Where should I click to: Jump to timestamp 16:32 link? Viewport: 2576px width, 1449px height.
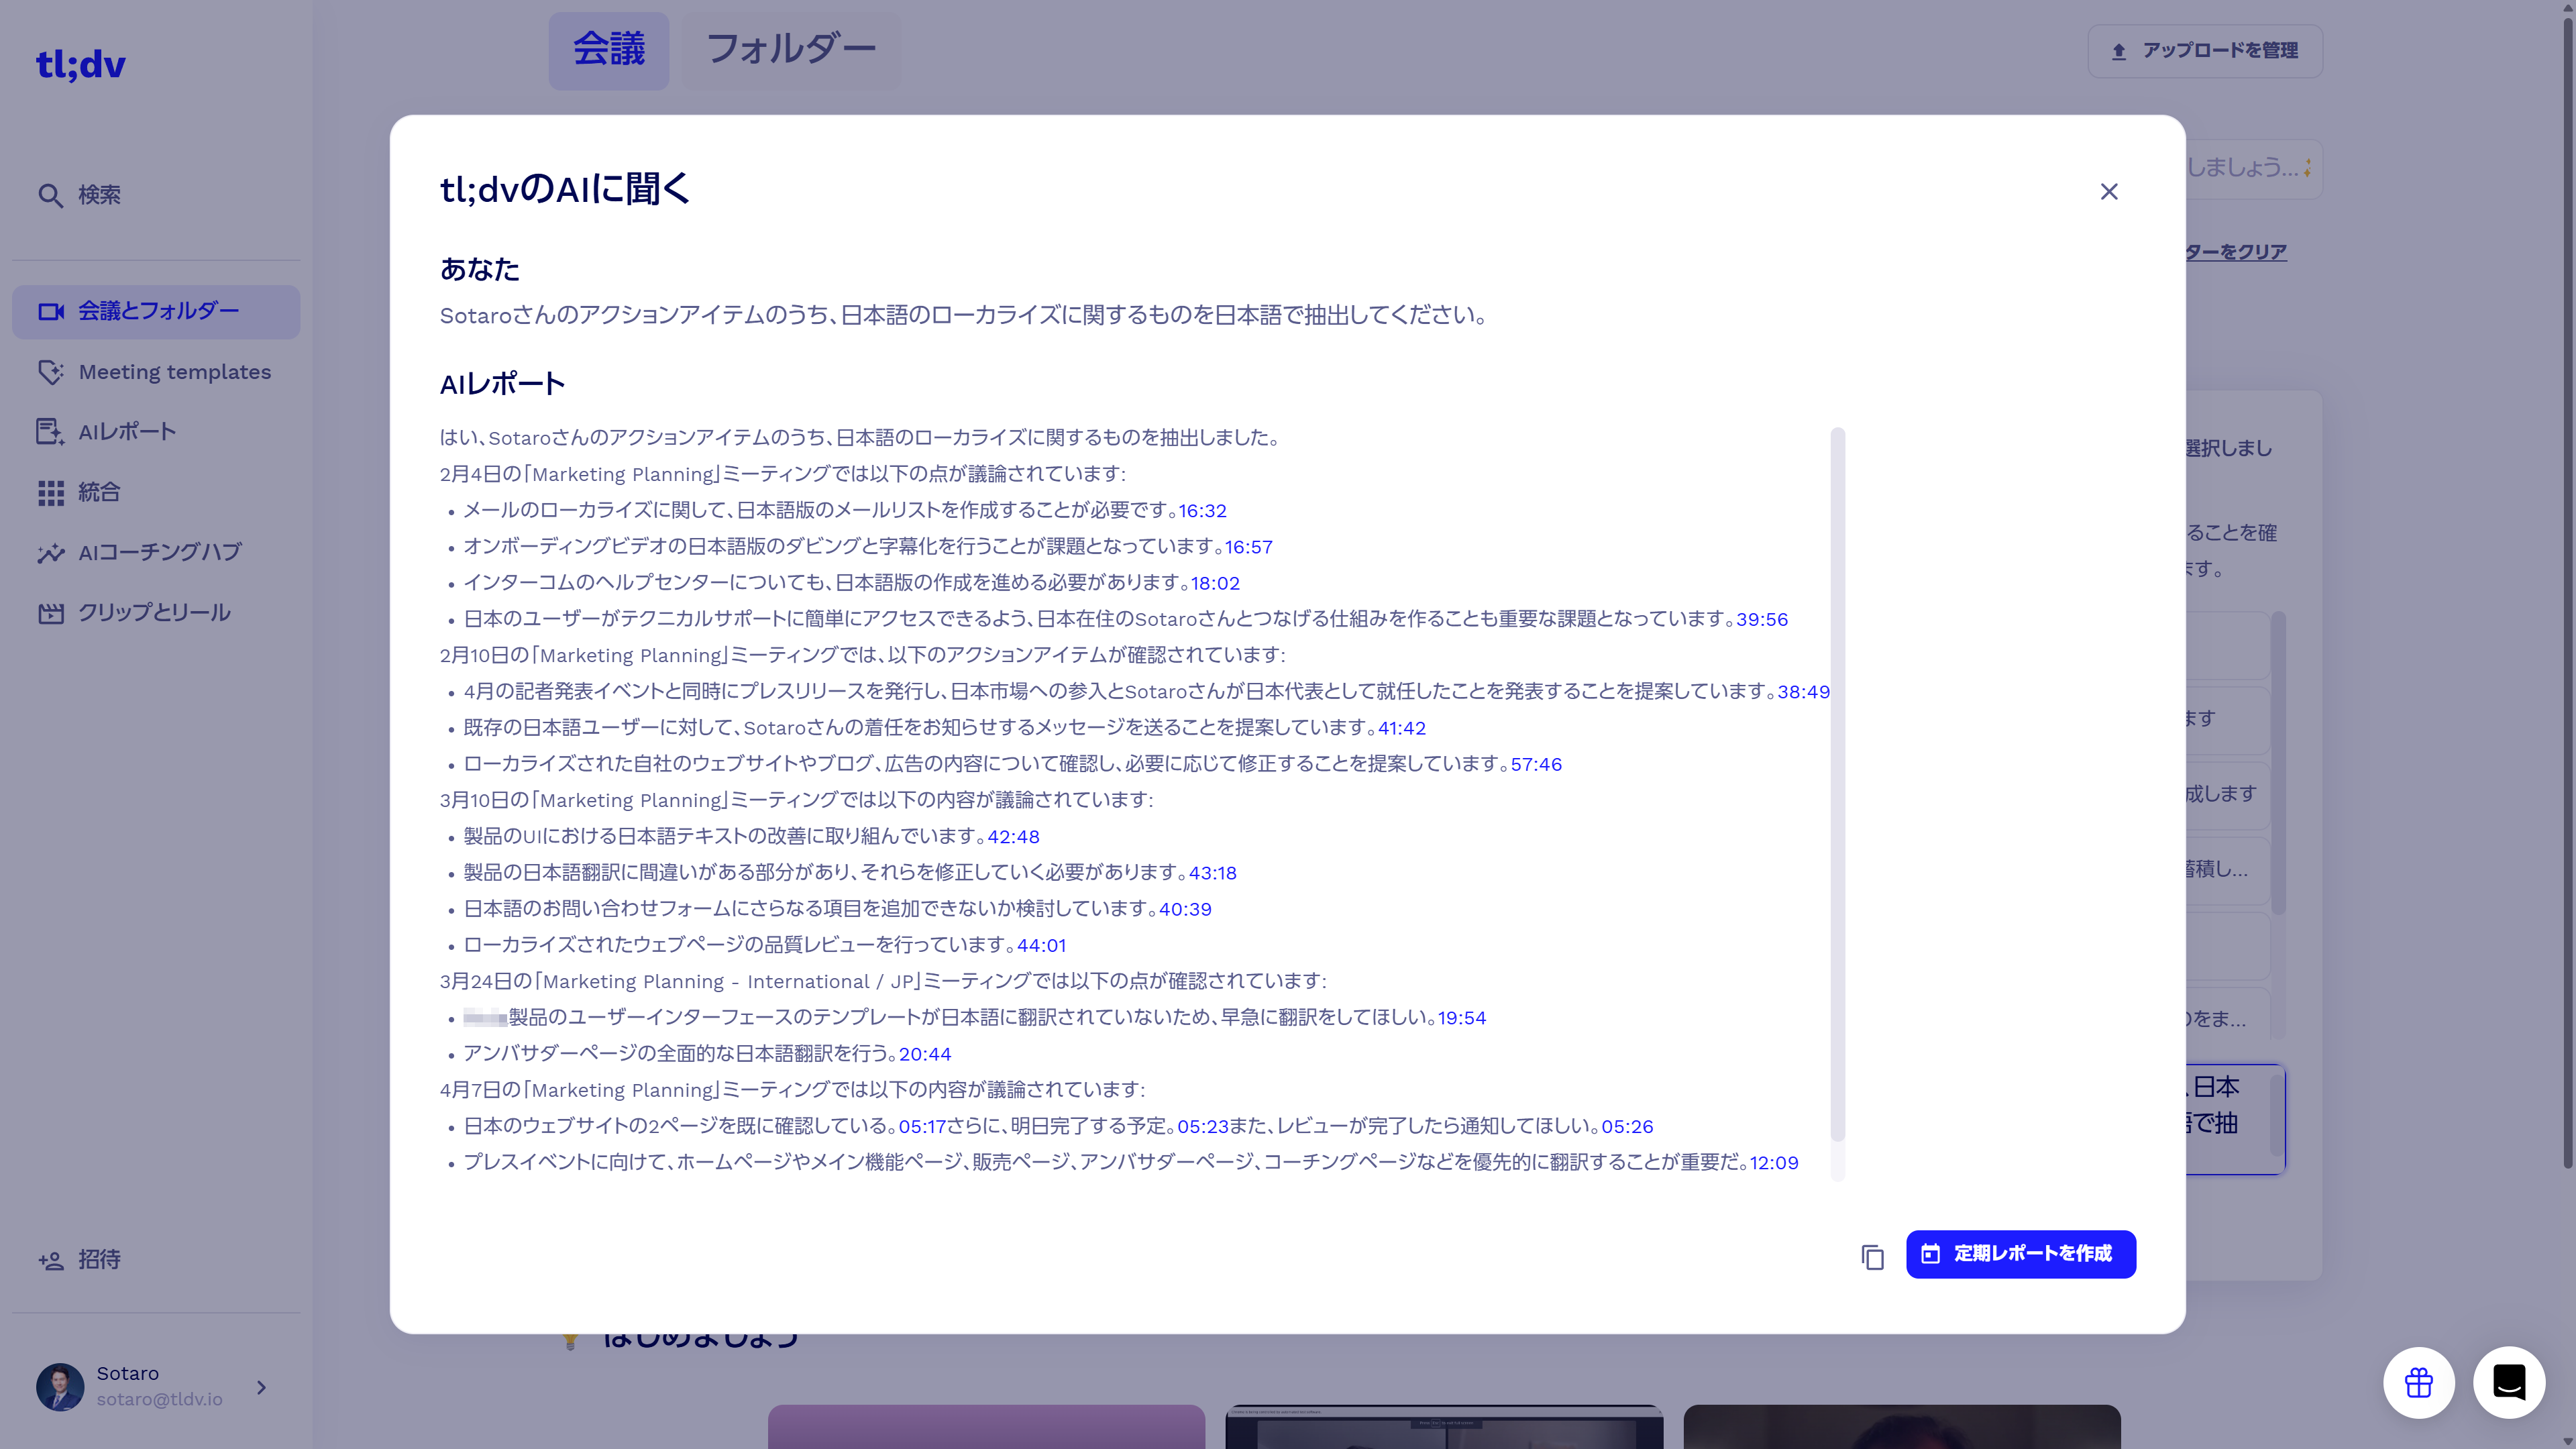pyautogui.click(x=1202, y=511)
